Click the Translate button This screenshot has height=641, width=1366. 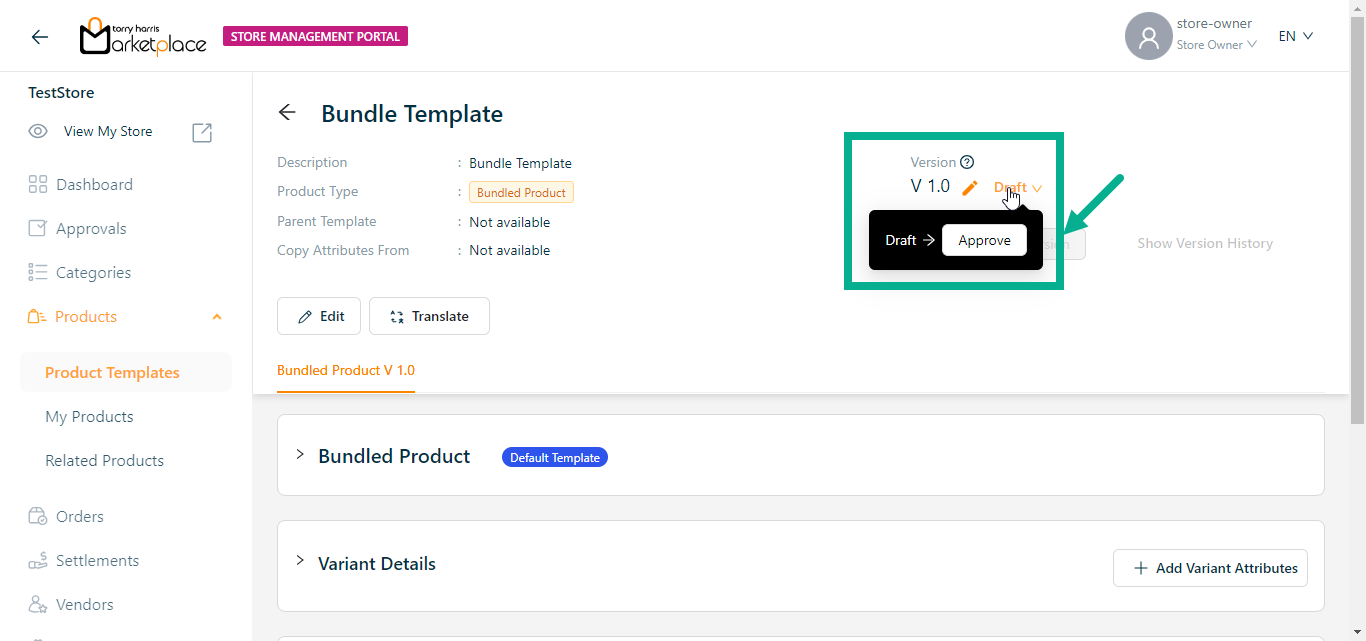(429, 316)
